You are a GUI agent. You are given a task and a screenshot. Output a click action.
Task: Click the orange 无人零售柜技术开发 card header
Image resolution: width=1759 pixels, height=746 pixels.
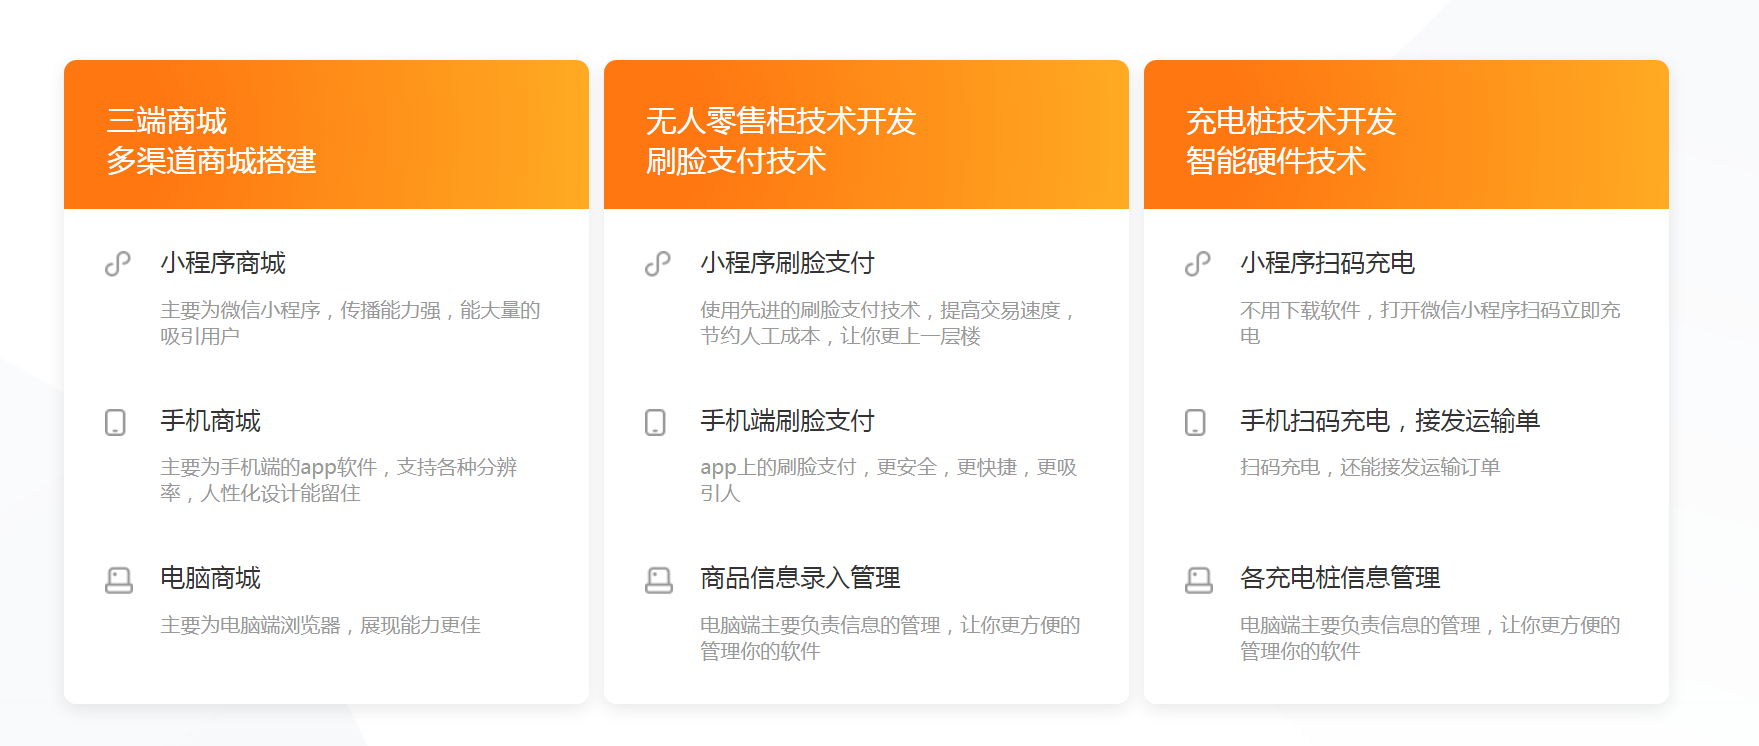[x=866, y=134]
